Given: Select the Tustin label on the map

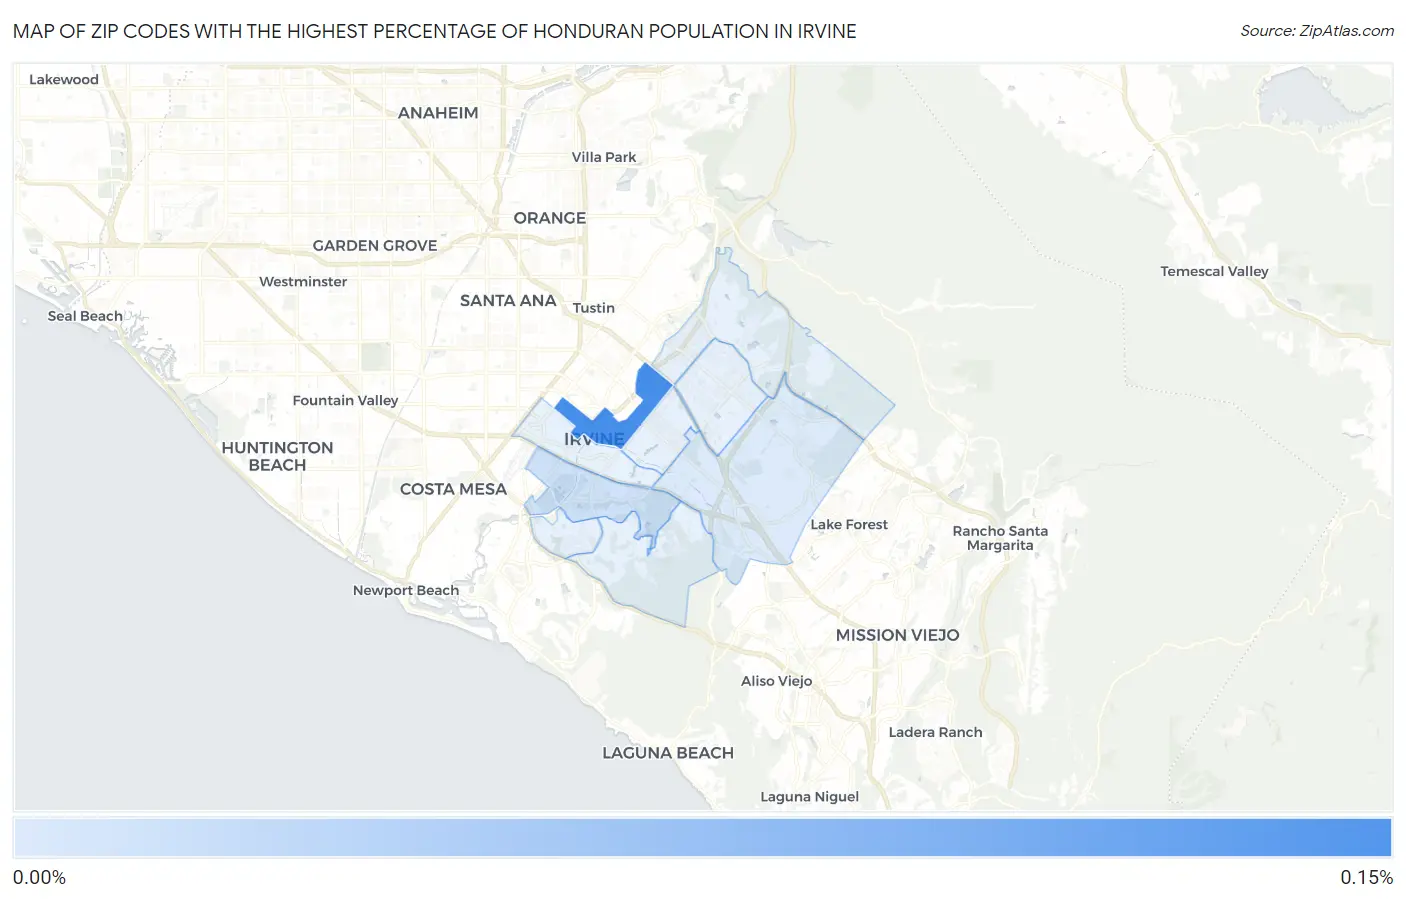Looking at the screenshot, I should point(593,308).
